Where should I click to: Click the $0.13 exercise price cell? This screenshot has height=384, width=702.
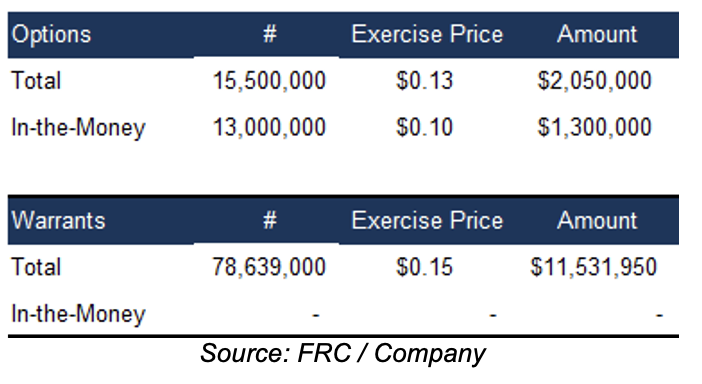pyautogui.click(x=424, y=81)
